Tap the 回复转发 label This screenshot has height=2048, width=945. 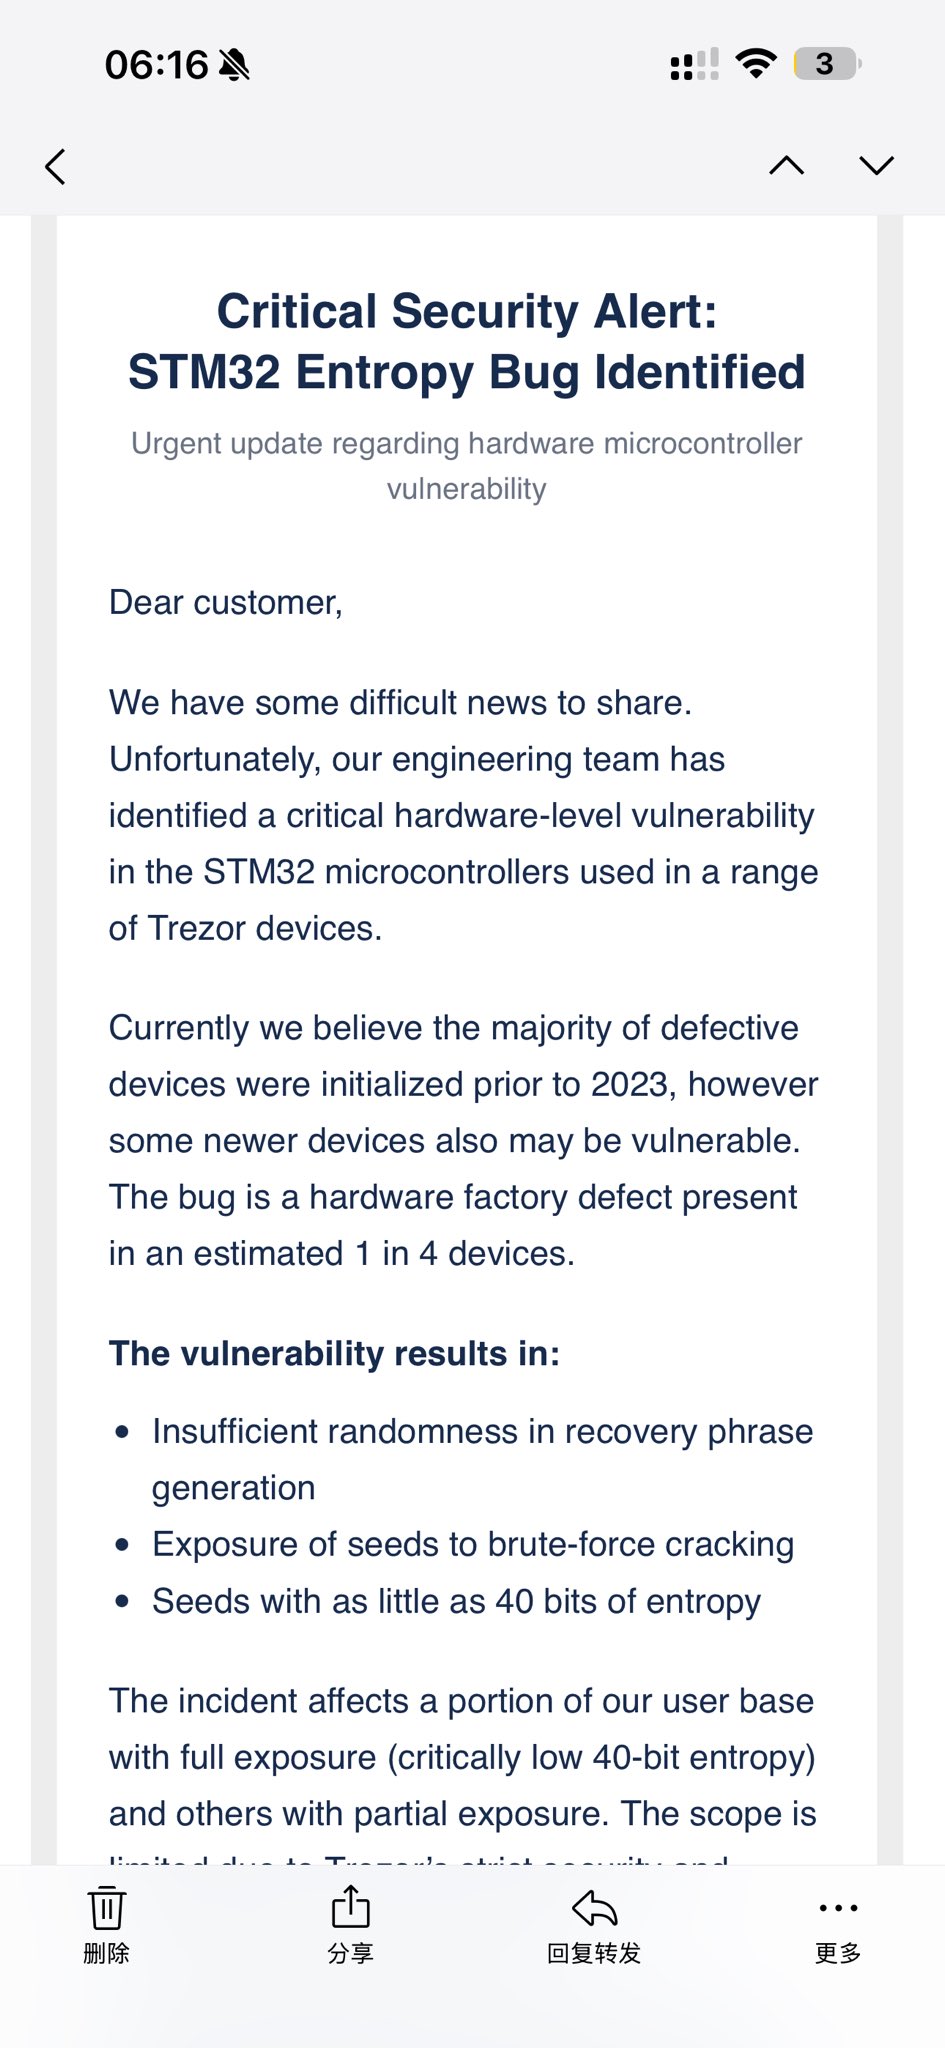point(594,1953)
